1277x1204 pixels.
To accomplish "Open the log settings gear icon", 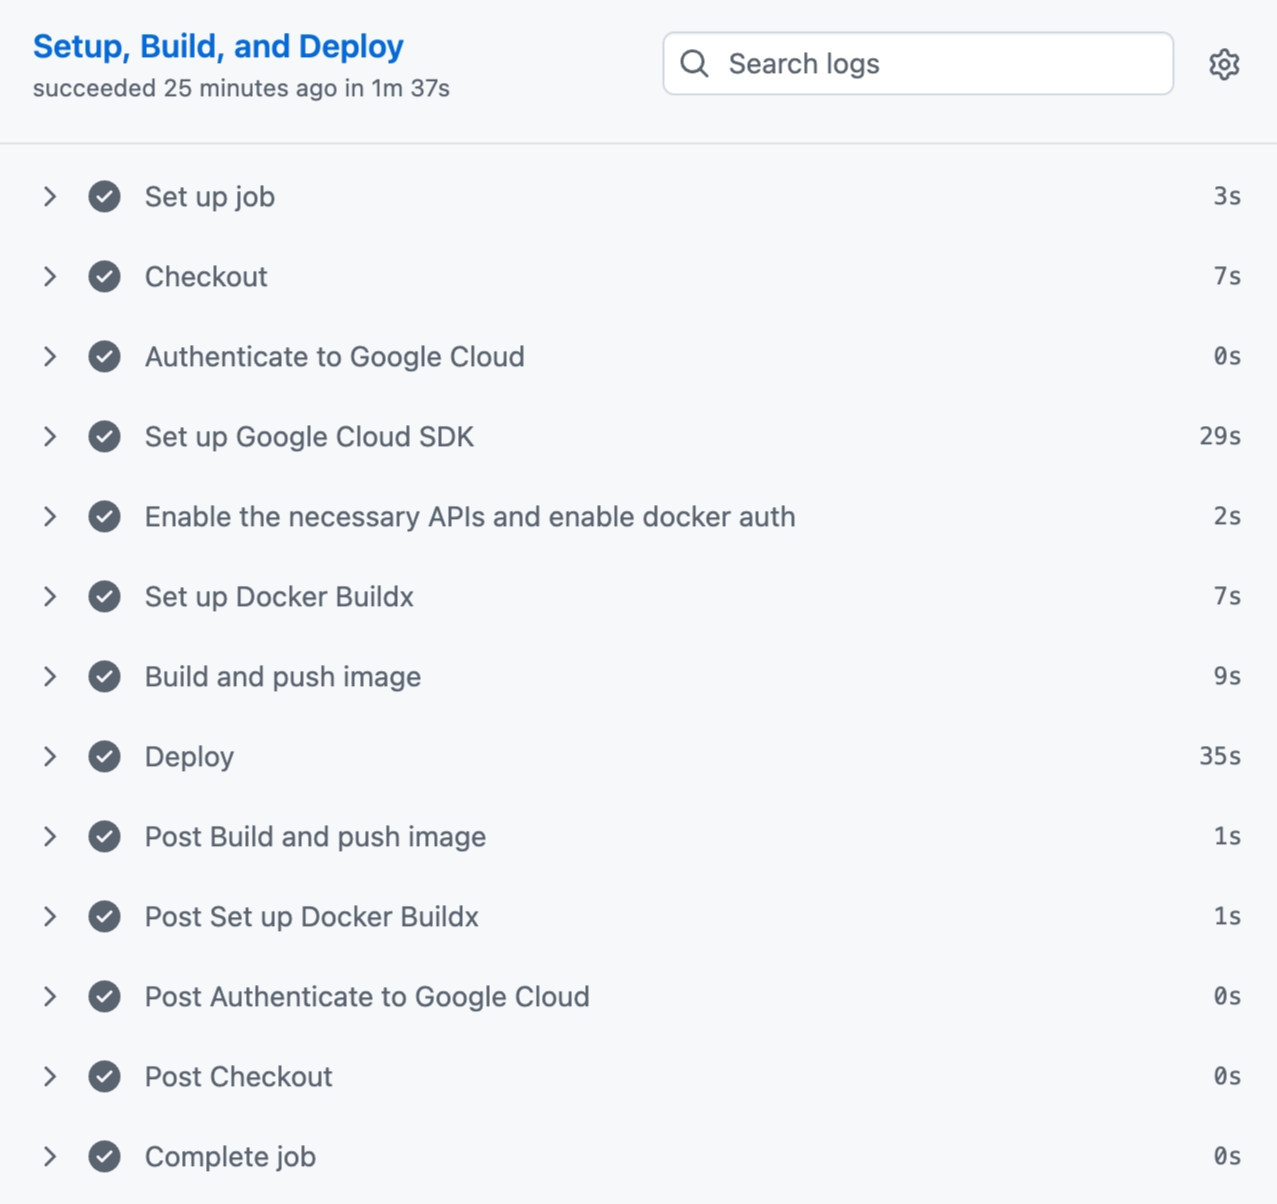I will pyautogui.click(x=1224, y=64).
